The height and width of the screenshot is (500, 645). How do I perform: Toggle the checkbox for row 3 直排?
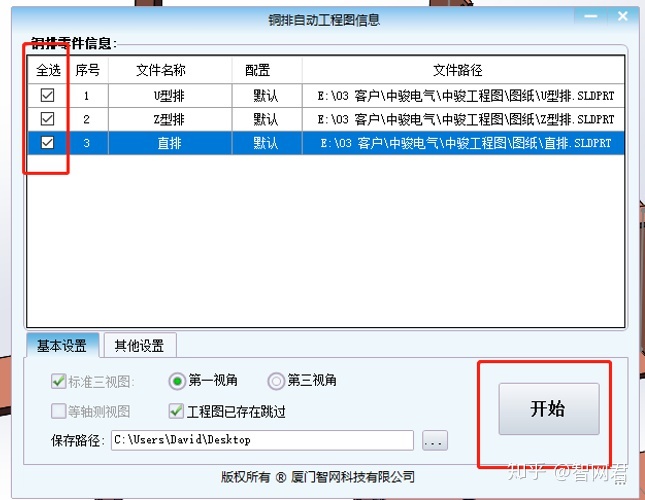coord(47,143)
